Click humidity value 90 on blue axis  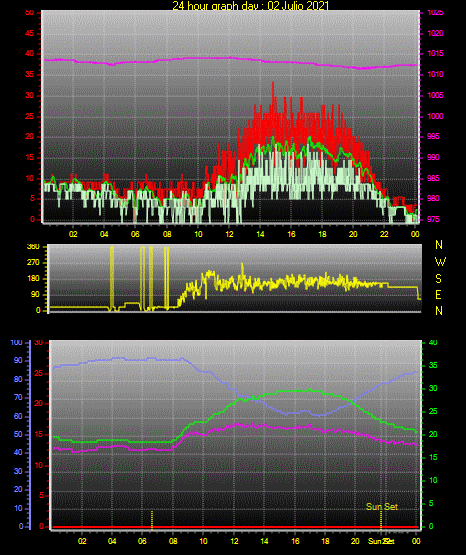pos(18,360)
